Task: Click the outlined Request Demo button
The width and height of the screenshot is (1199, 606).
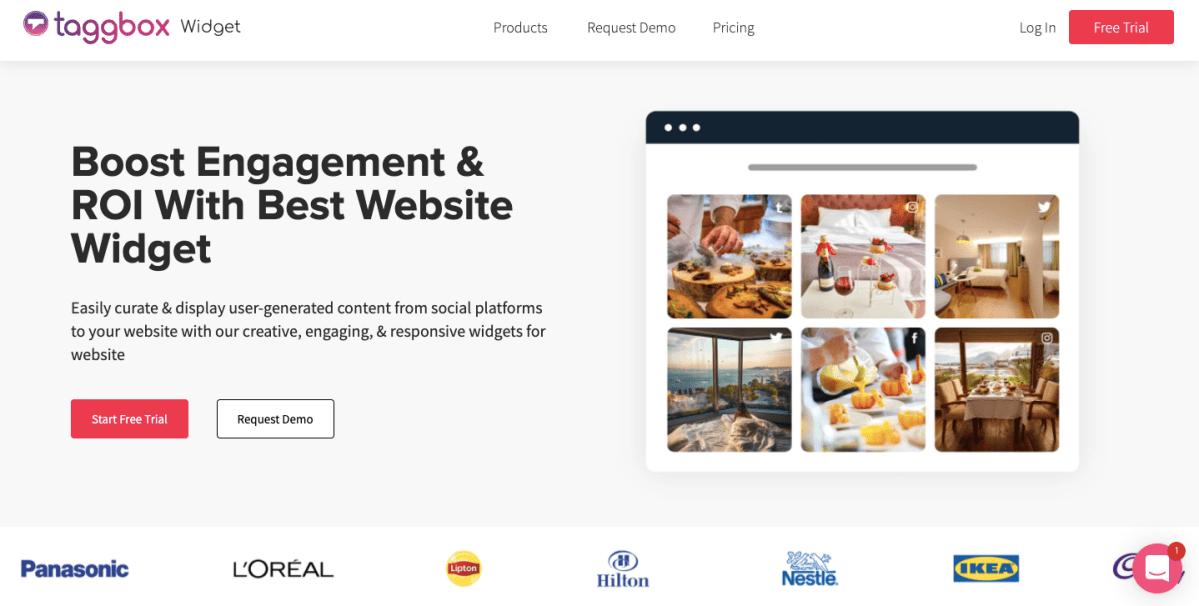Action: (275, 419)
